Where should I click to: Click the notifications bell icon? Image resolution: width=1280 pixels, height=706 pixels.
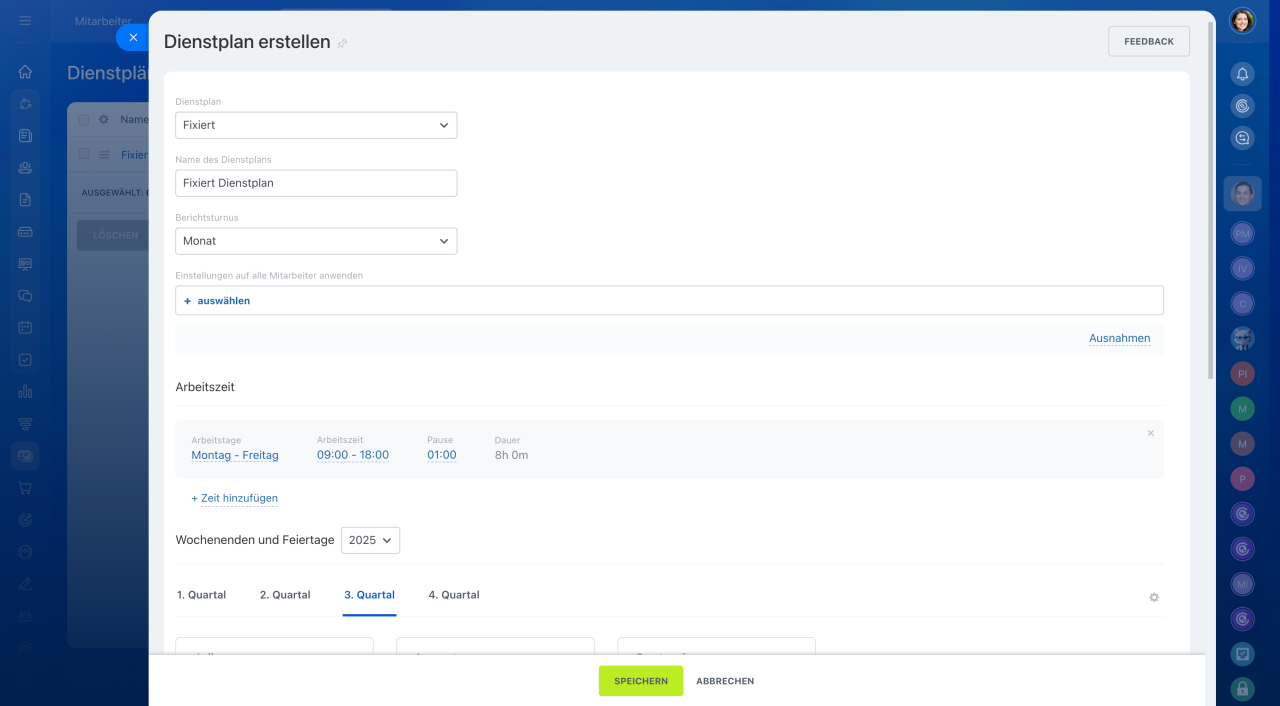1242,74
